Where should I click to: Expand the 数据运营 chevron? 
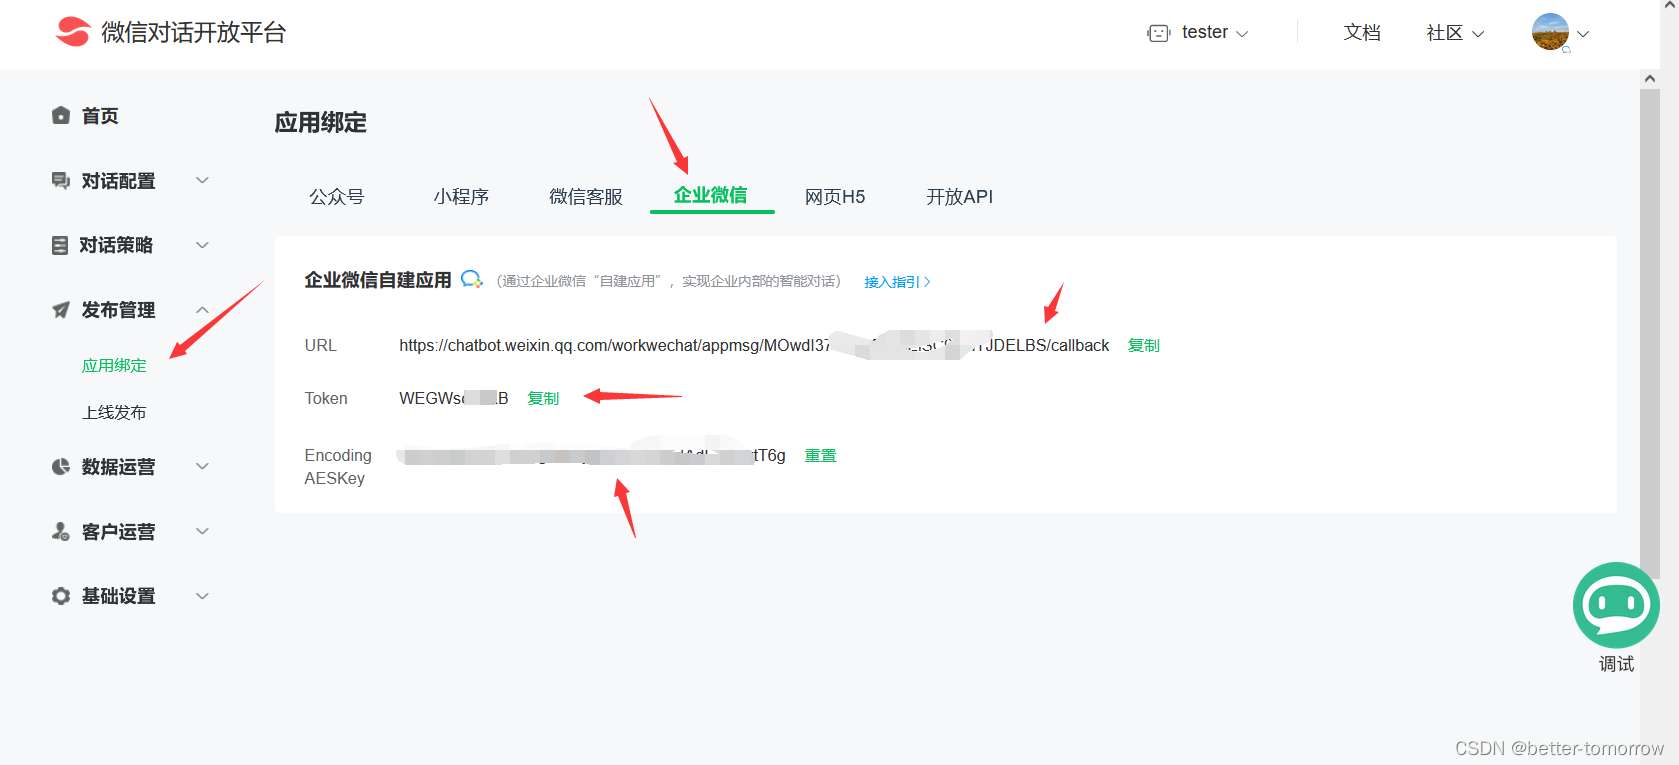click(x=202, y=466)
